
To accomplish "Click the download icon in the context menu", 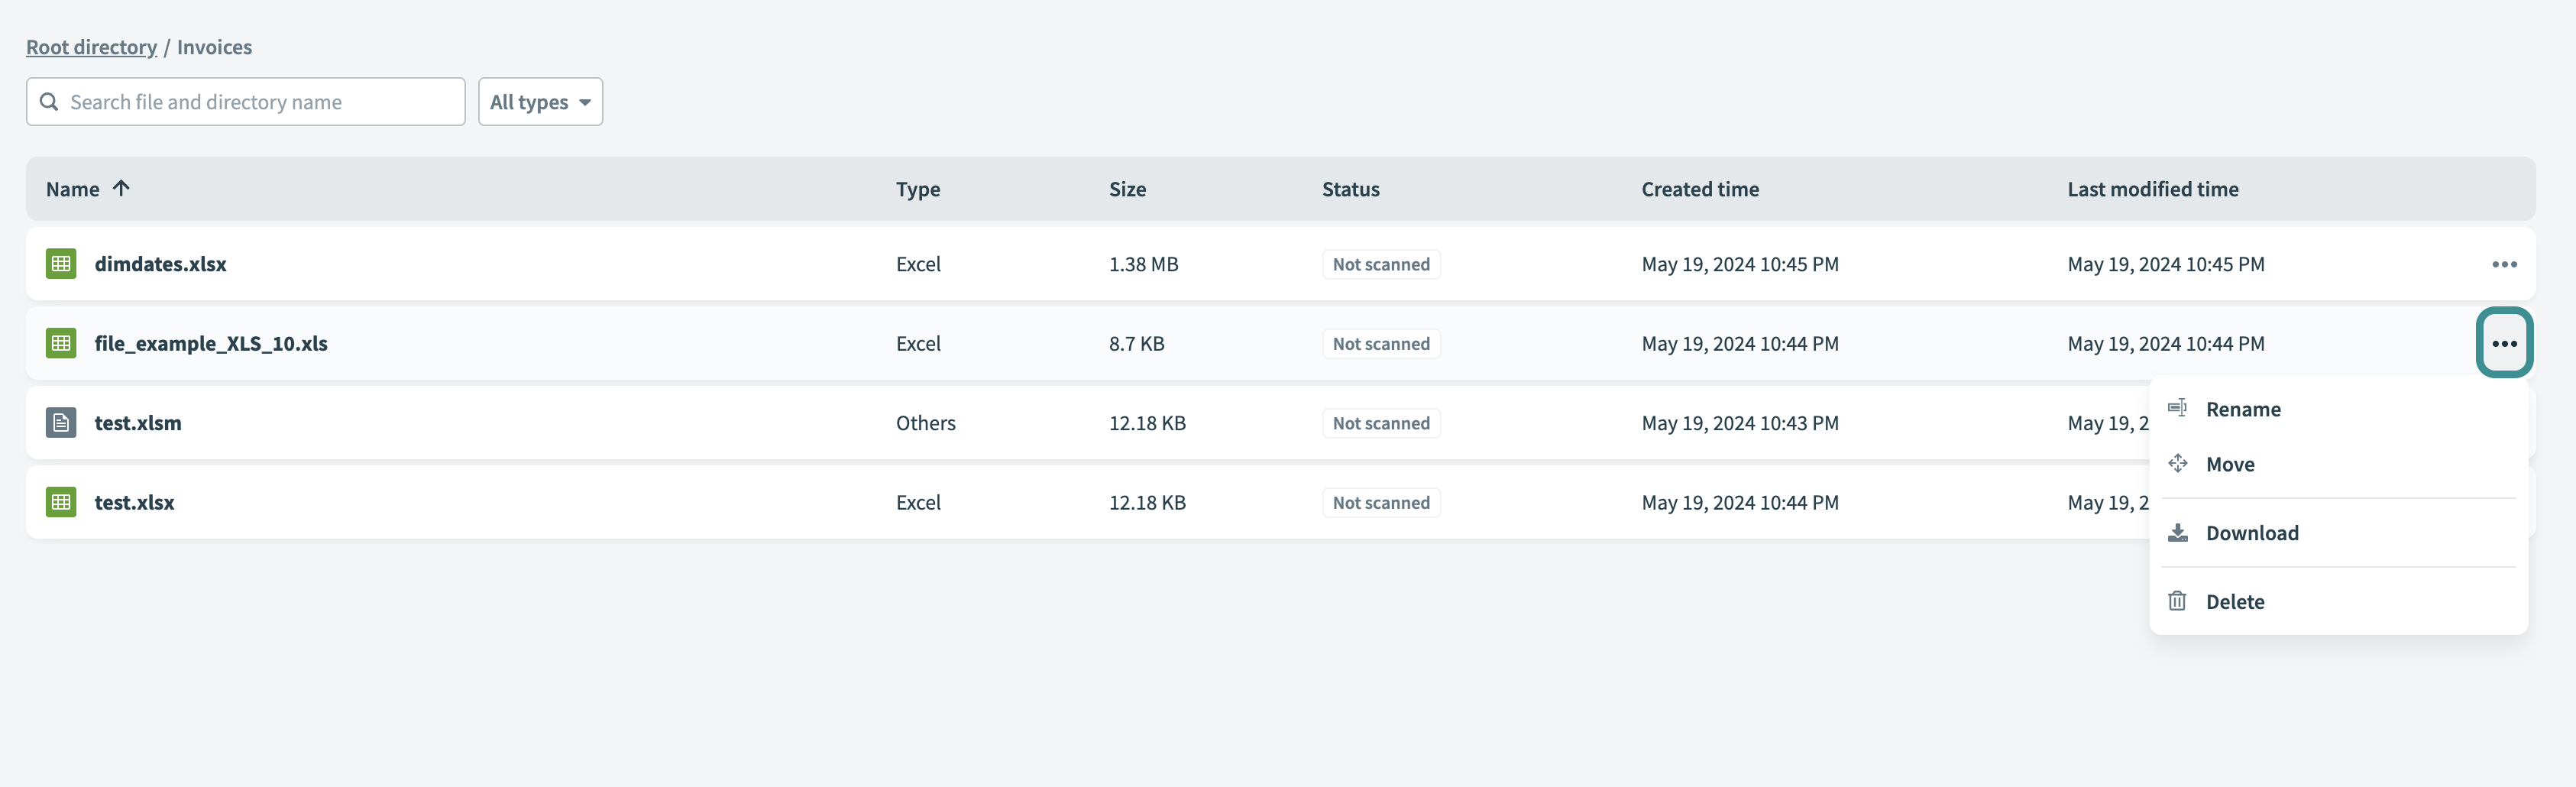I will click(2178, 532).
